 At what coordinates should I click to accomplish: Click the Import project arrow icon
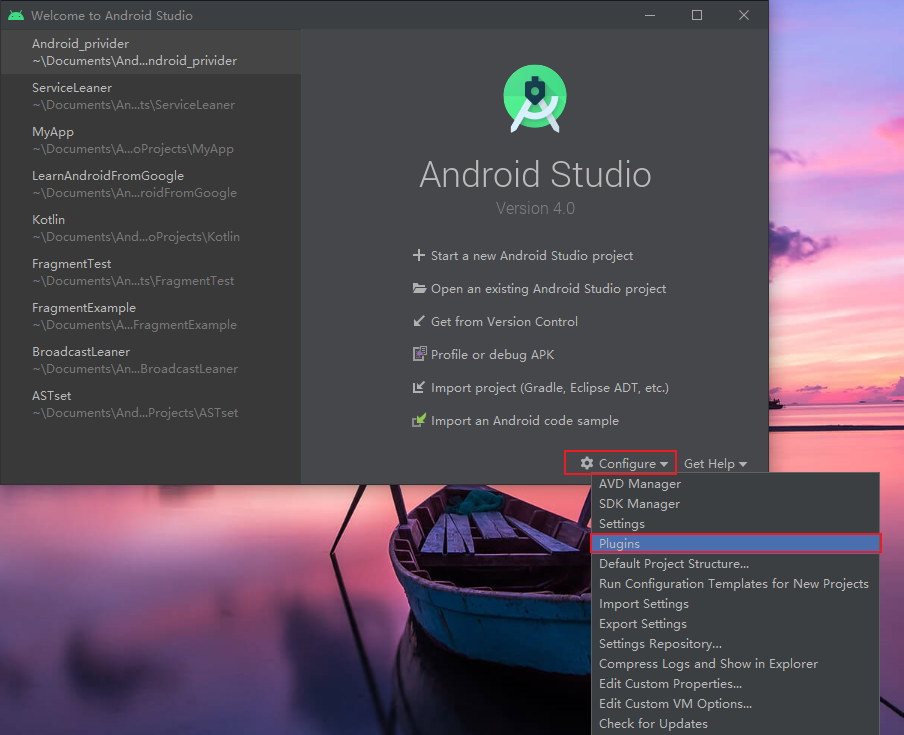tap(419, 387)
